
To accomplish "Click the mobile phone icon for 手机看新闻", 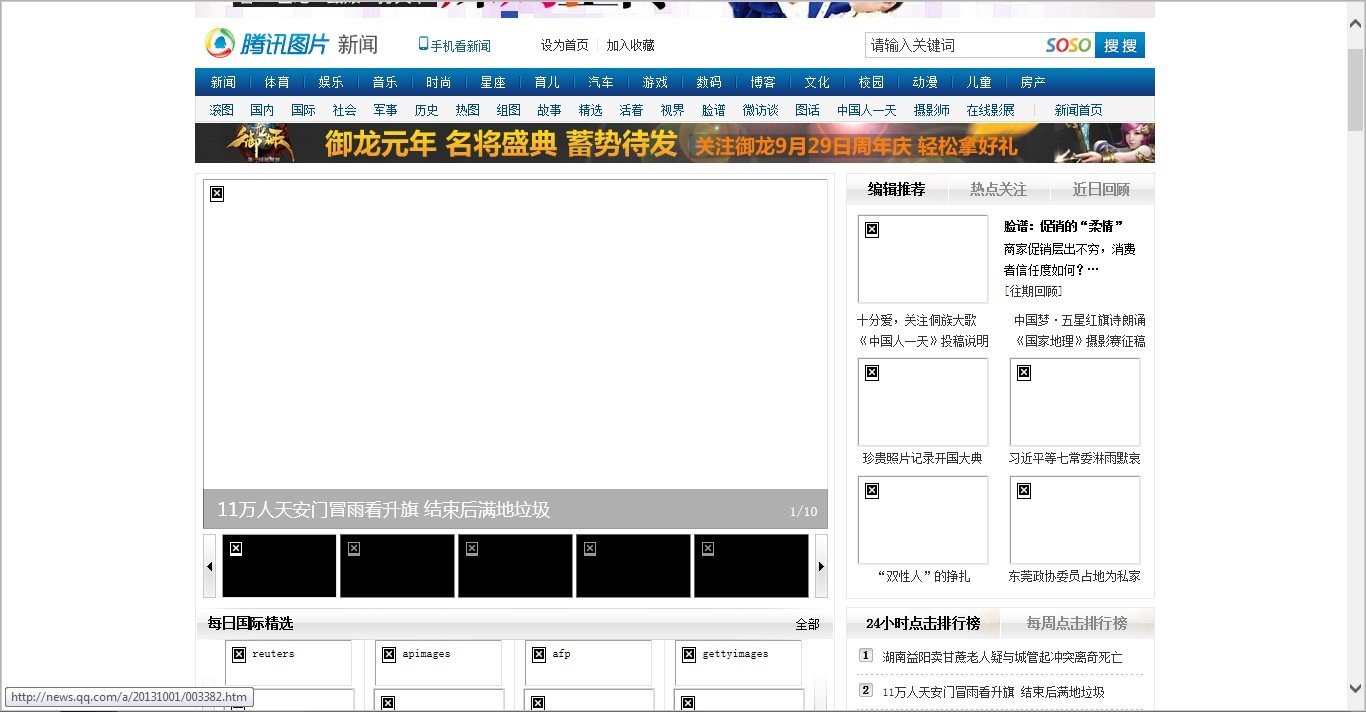I will coord(423,44).
